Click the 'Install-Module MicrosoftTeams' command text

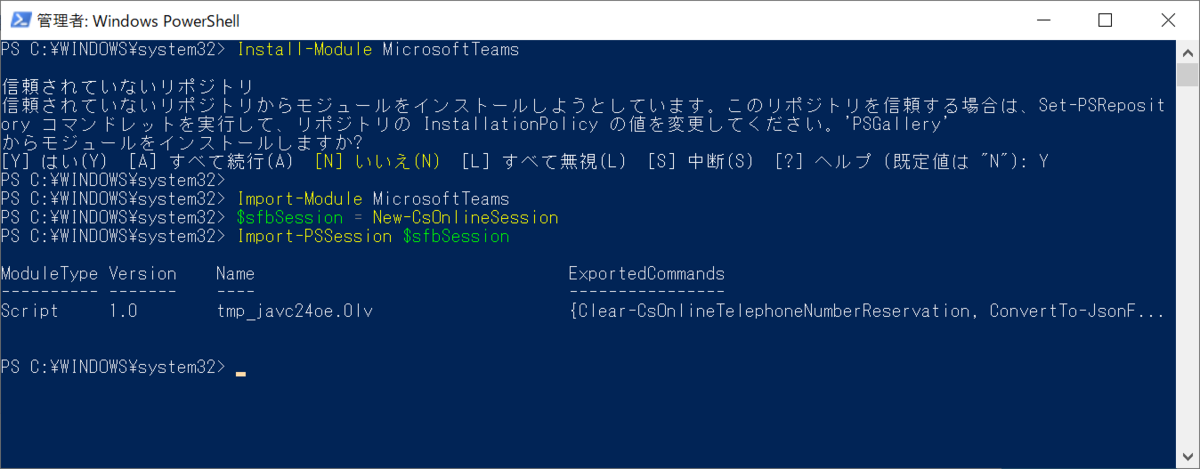[378, 49]
